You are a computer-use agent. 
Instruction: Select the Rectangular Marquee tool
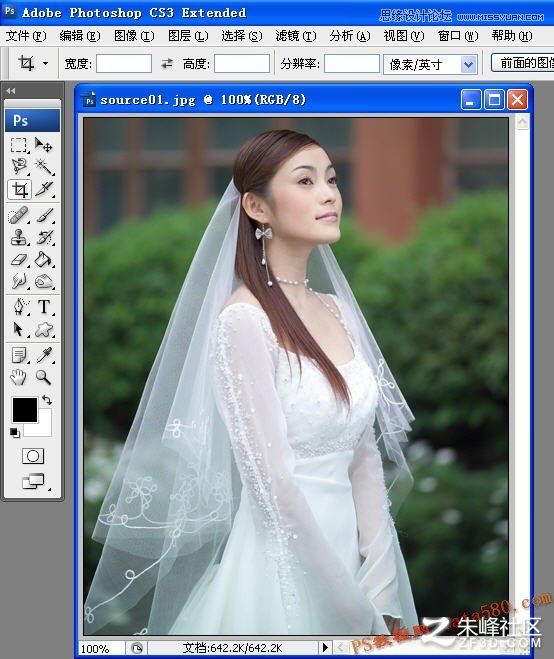[19, 145]
